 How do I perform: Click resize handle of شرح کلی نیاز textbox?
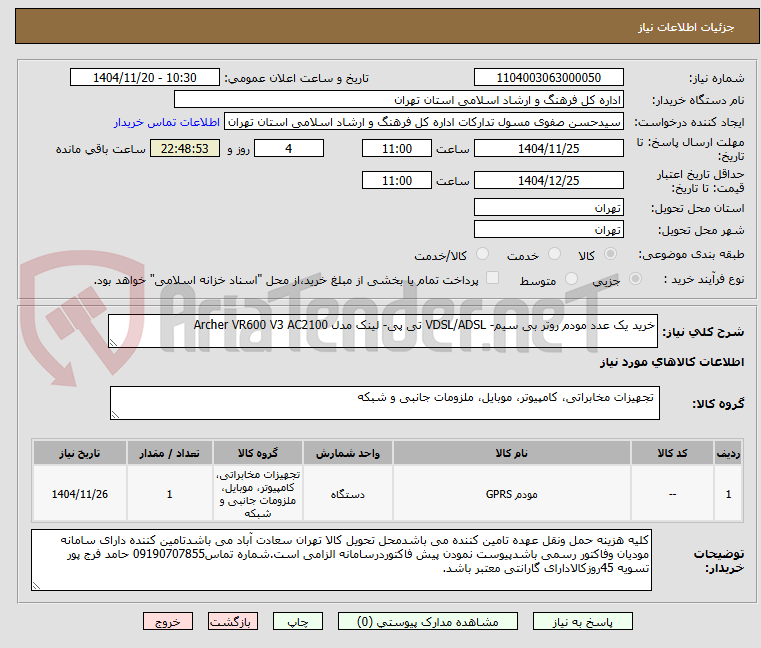pos(114,343)
